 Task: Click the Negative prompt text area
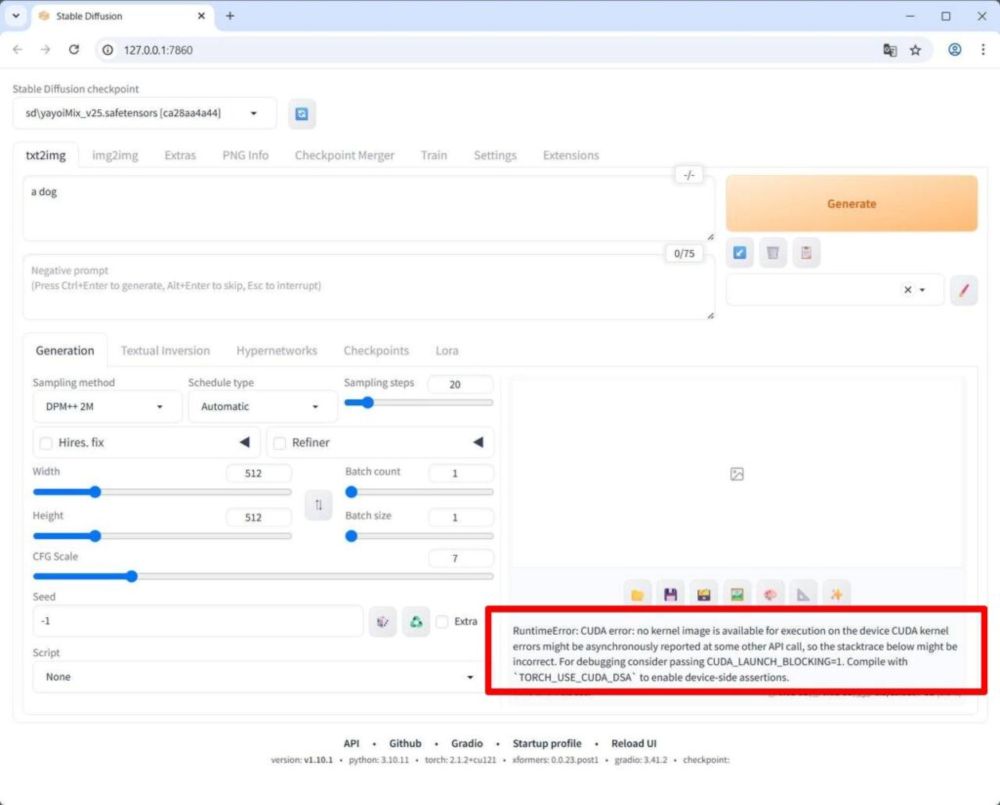(x=368, y=288)
